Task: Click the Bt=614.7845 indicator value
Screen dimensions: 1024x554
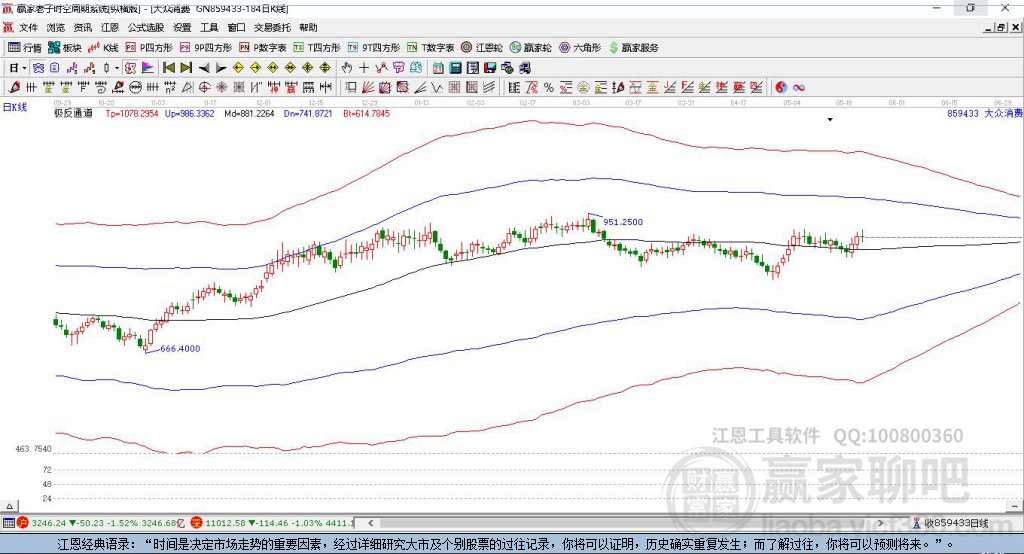Action: 366,114
